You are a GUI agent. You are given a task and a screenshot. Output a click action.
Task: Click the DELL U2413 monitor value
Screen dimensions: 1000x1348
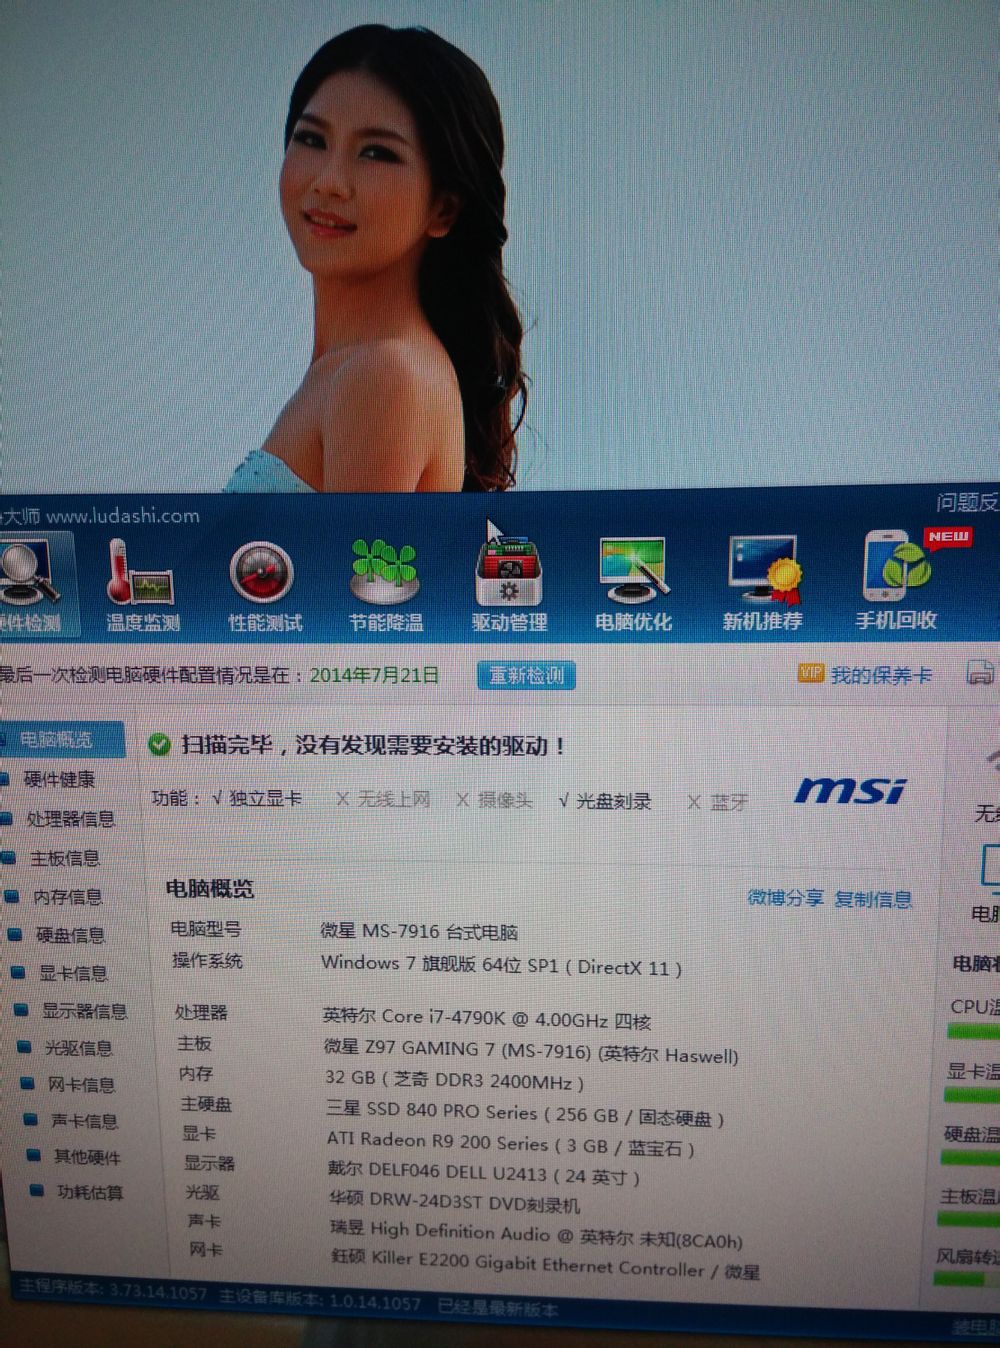coord(484,1173)
